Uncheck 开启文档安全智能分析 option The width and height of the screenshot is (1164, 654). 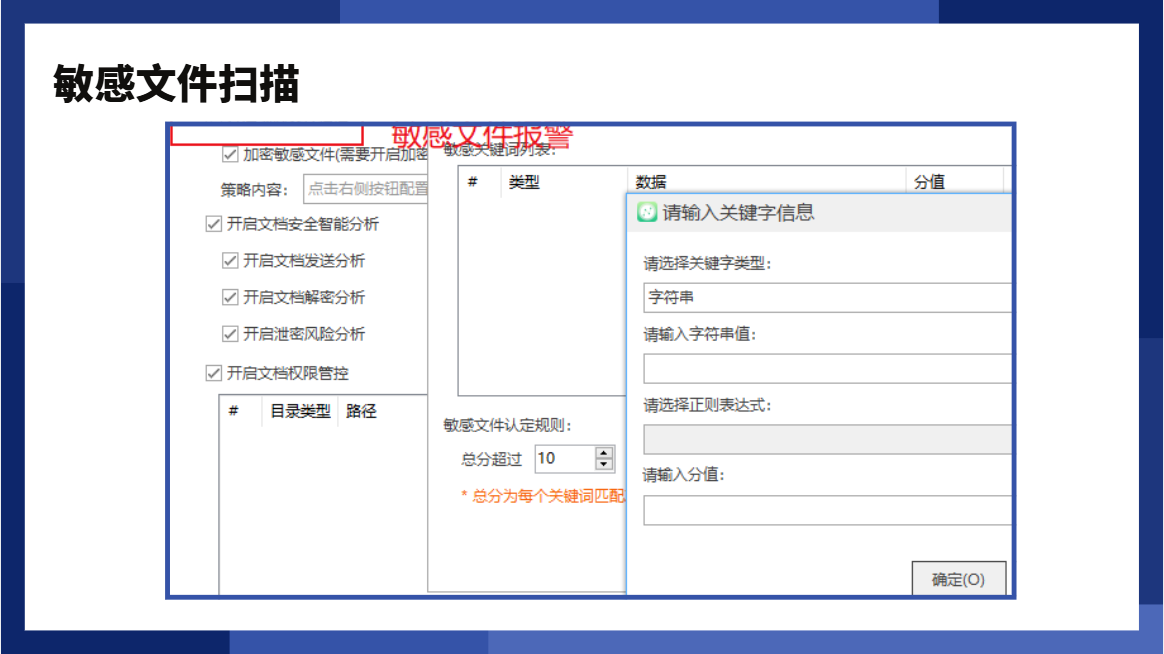(214, 224)
